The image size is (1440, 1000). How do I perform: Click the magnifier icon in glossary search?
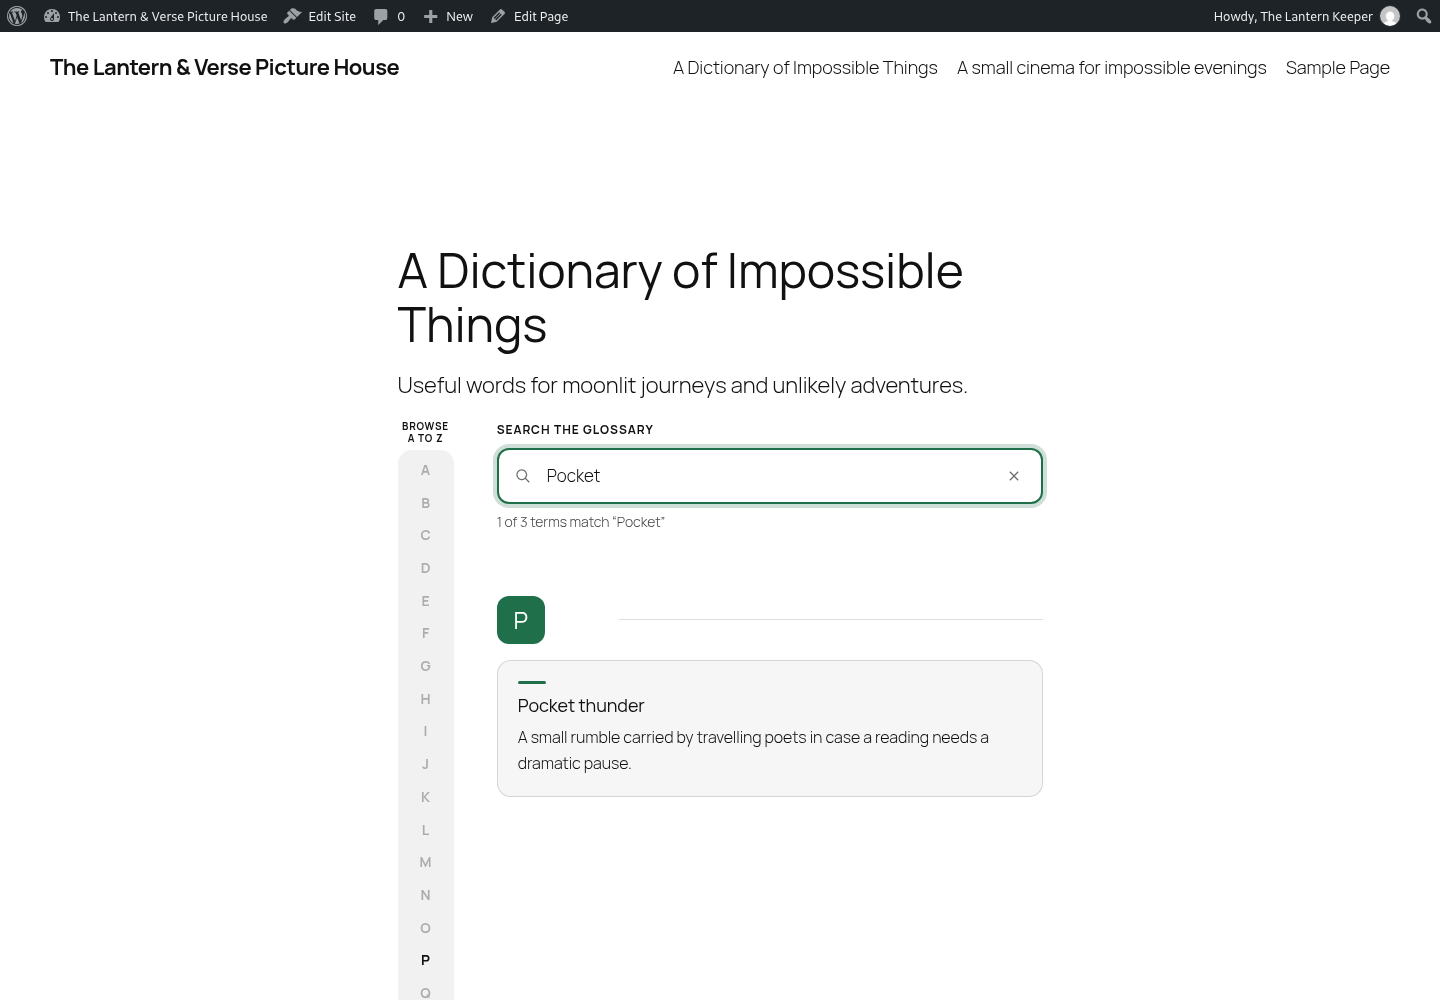click(522, 476)
